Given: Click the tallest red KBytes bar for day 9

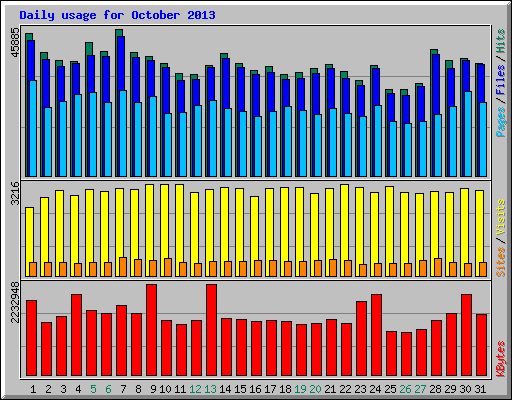Looking at the screenshot, I should [x=152, y=330].
